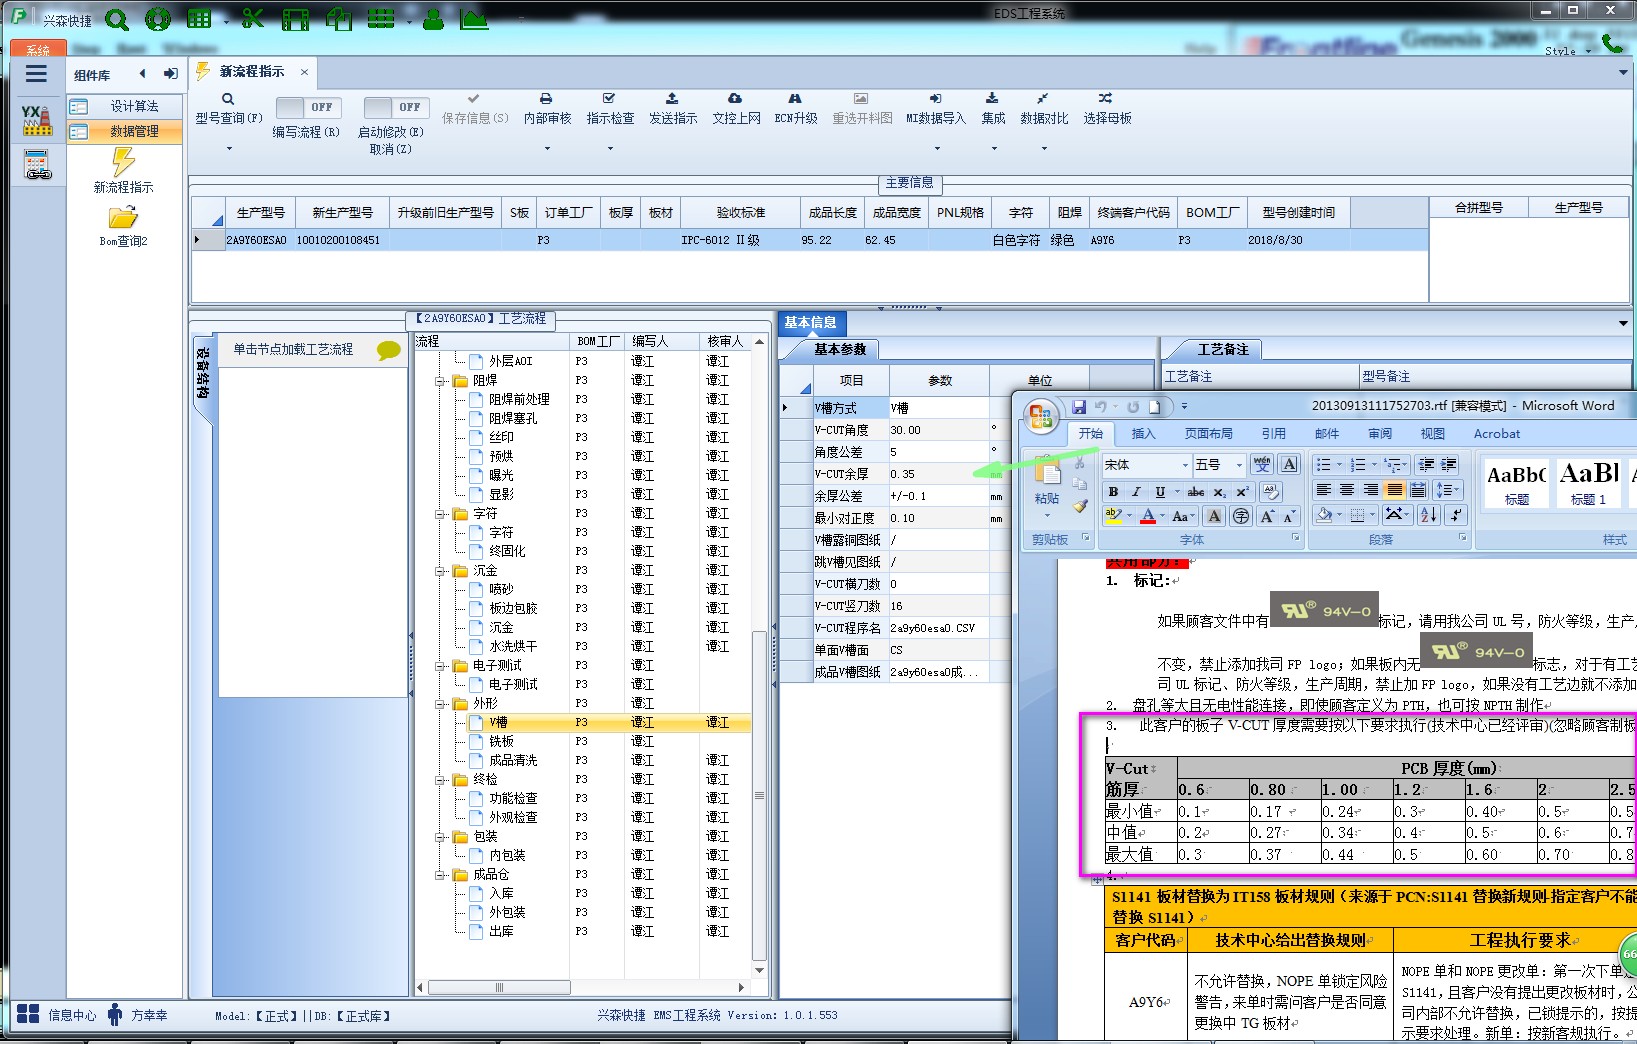Collapse the 阻焊 tree node
This screenshot has height=1044, width=1637.
tap(440, 381)
